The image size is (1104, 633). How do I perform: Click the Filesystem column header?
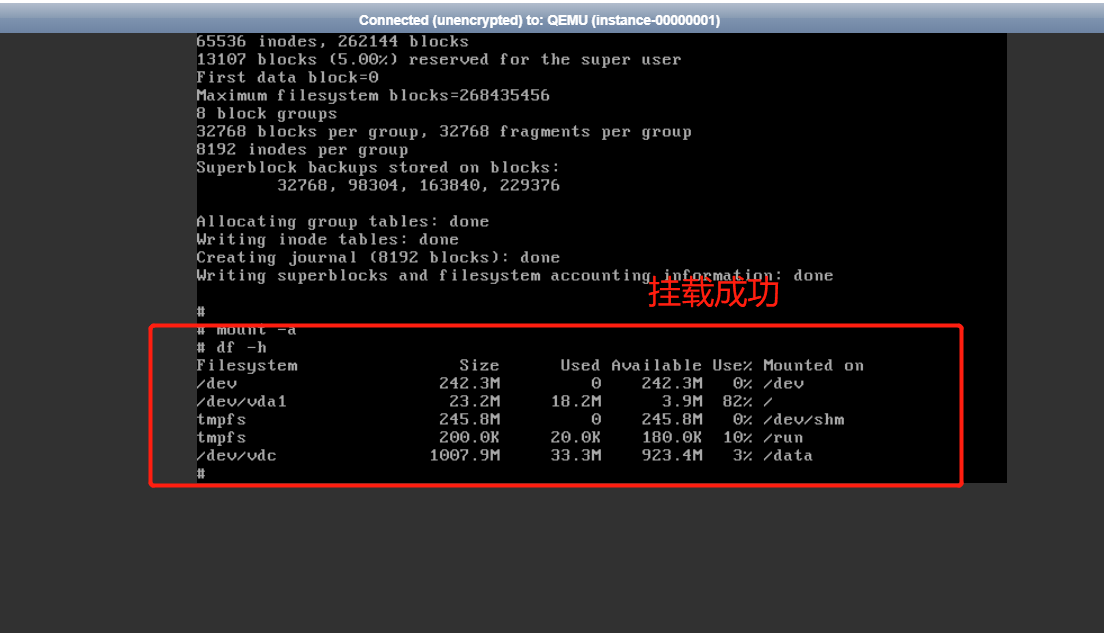click(246, 365)
